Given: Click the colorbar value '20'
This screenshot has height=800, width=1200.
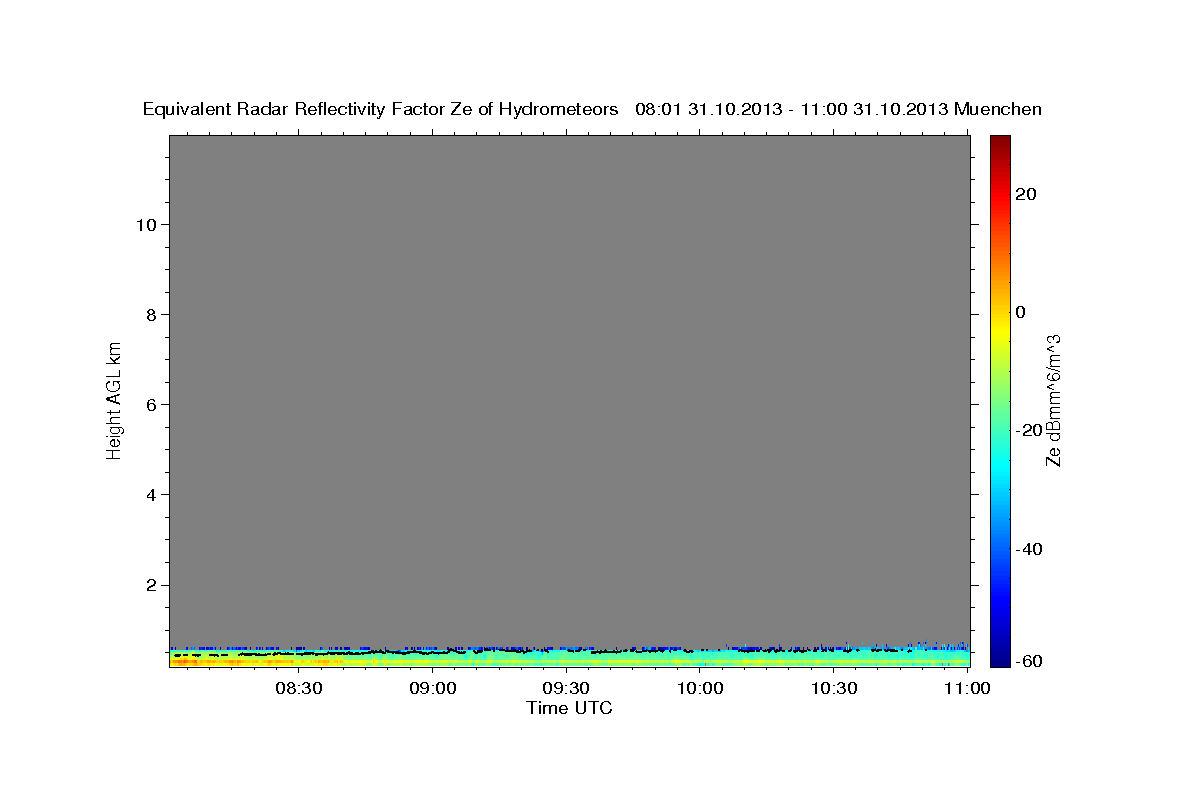Looking at the screenshot, I should coord(1026,194).
